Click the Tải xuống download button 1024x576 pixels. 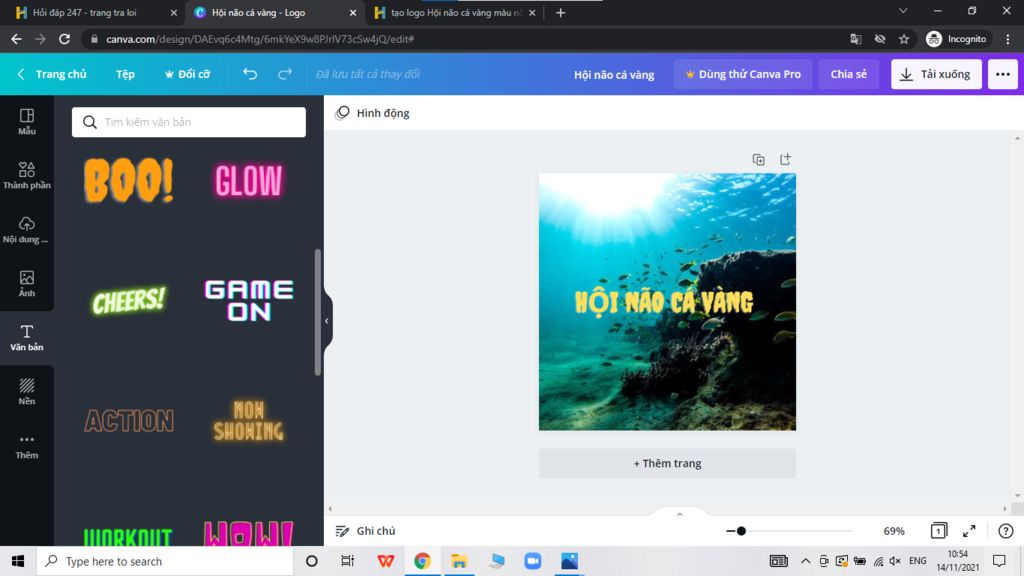(936, 74)
